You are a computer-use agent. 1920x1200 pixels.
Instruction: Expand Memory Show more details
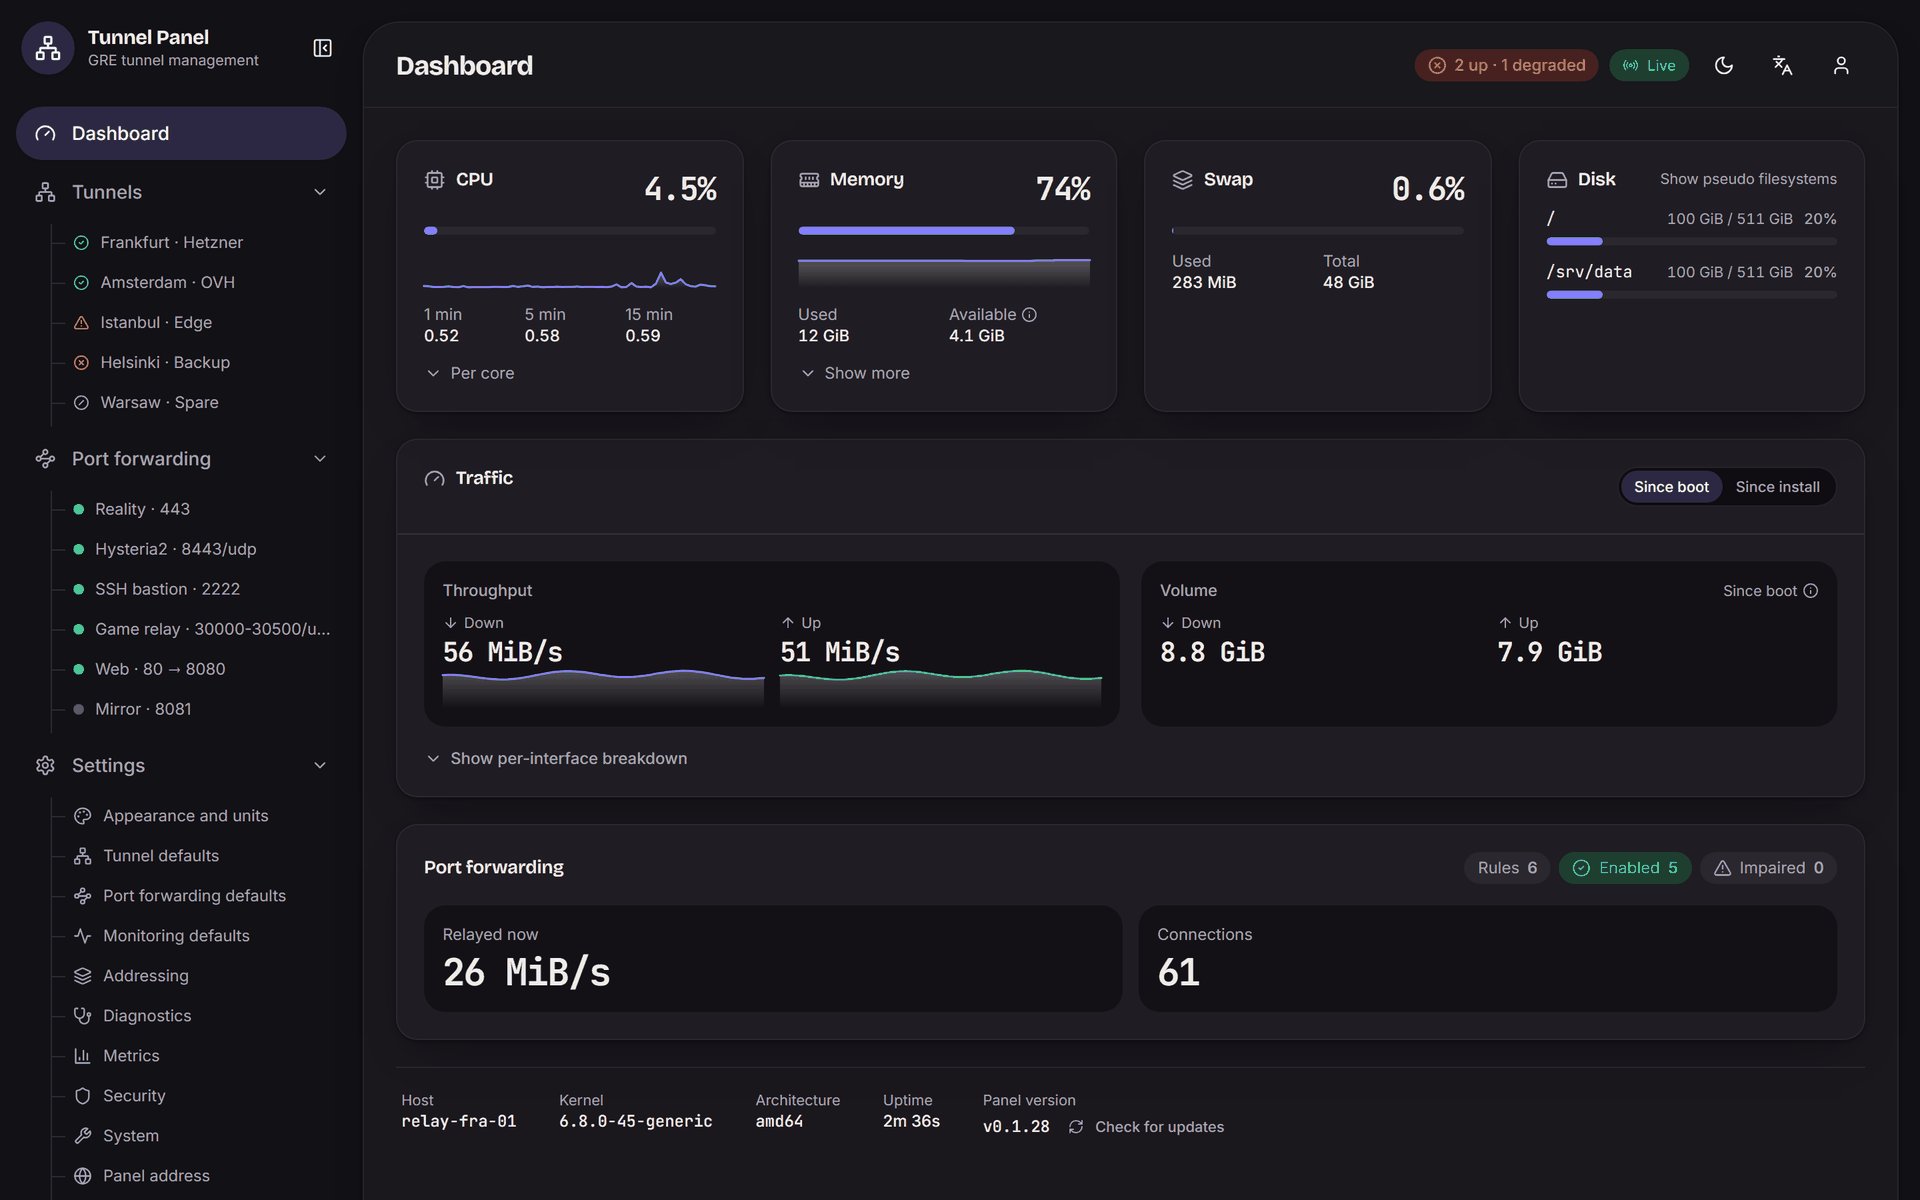[855, 373]
